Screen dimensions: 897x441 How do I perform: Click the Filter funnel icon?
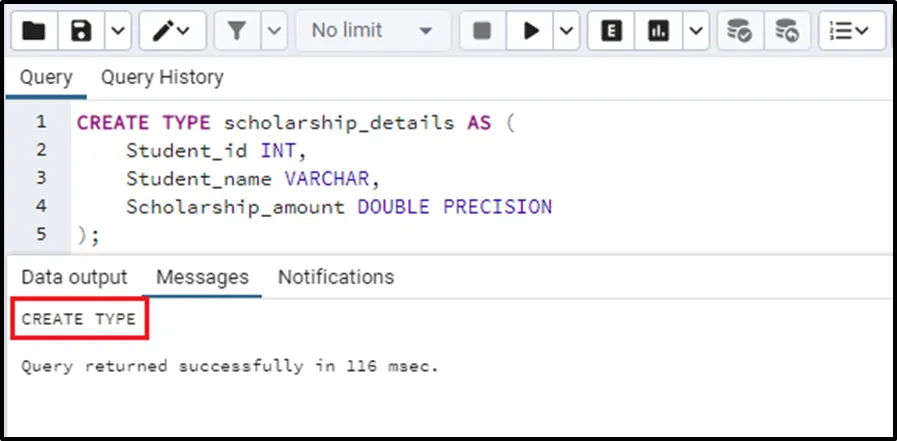237,31
